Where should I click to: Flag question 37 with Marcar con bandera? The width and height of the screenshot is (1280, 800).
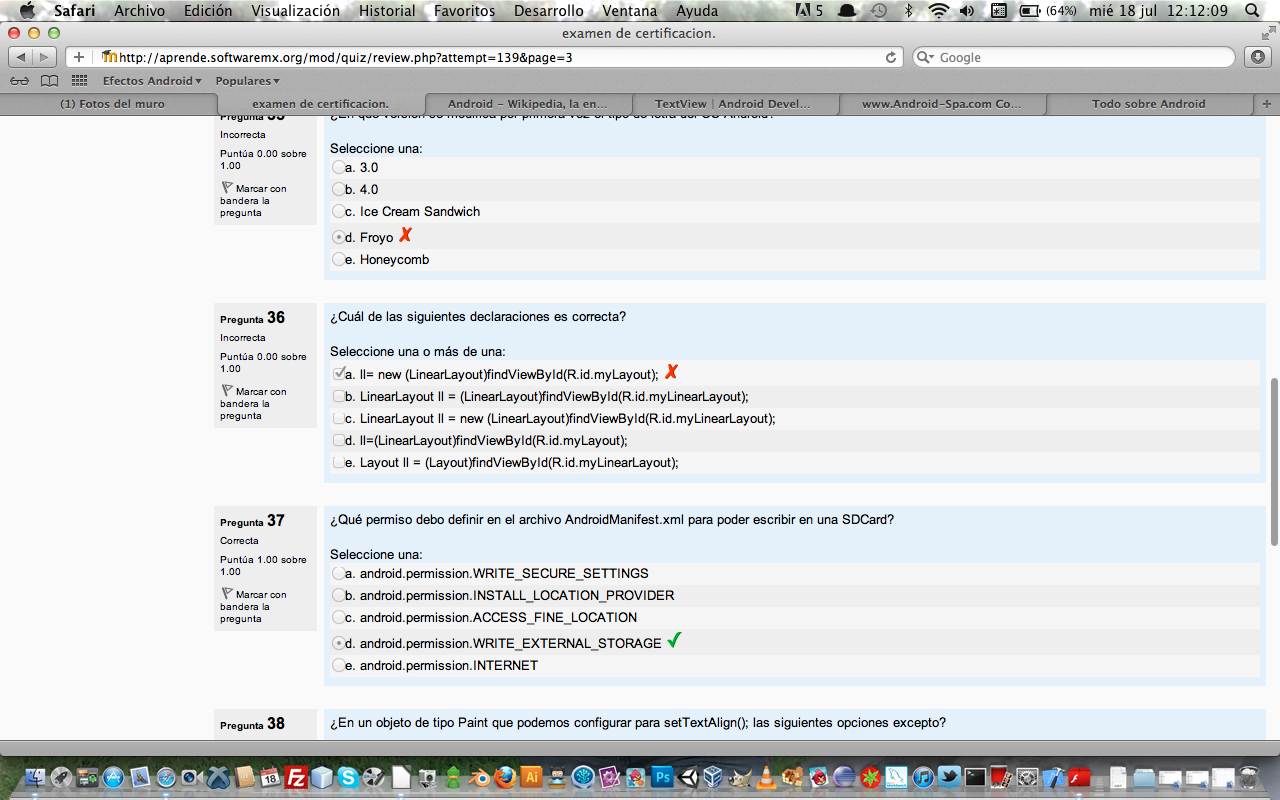coord(253,606)
